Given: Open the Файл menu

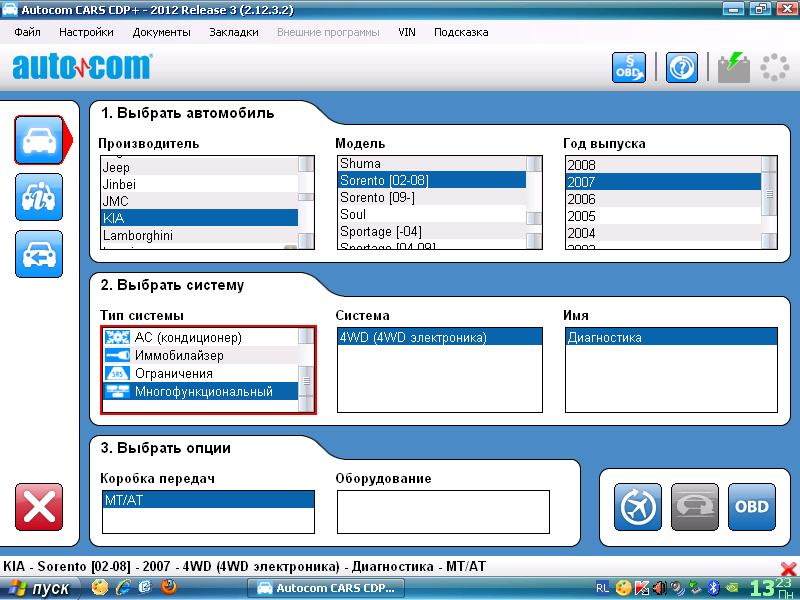Looking at the screenshot, I should (28, 32).
